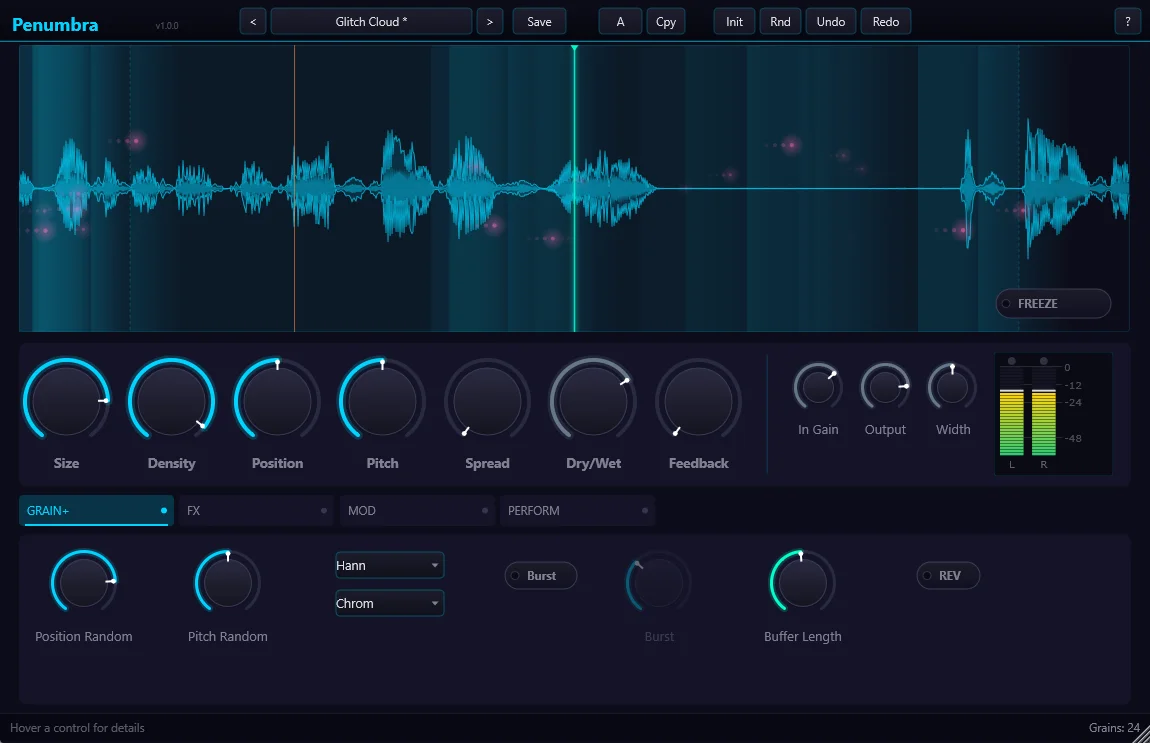The height and width of the screenshot is (743, 1150).
Task: Load previous preset with the < arrow
Action: click(x=253, y=22)
